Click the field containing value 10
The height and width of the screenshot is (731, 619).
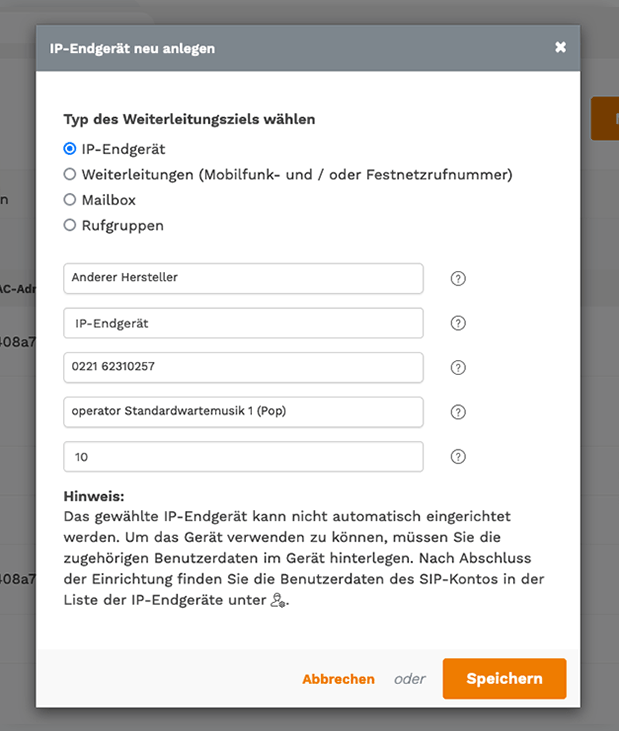pos(243,456)
